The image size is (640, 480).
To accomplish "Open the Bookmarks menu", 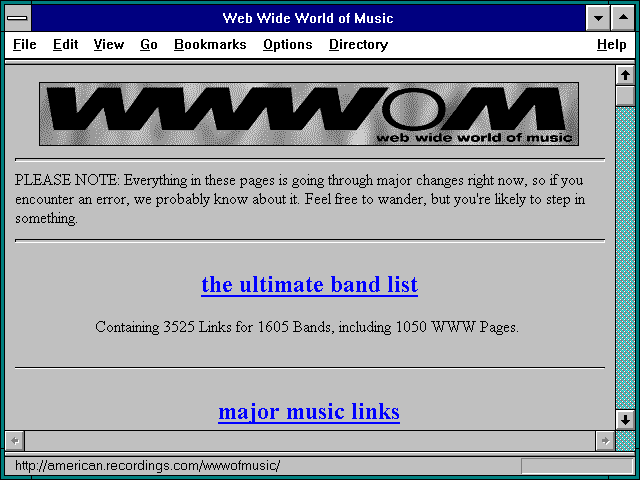I will click(x=210, y=44).
